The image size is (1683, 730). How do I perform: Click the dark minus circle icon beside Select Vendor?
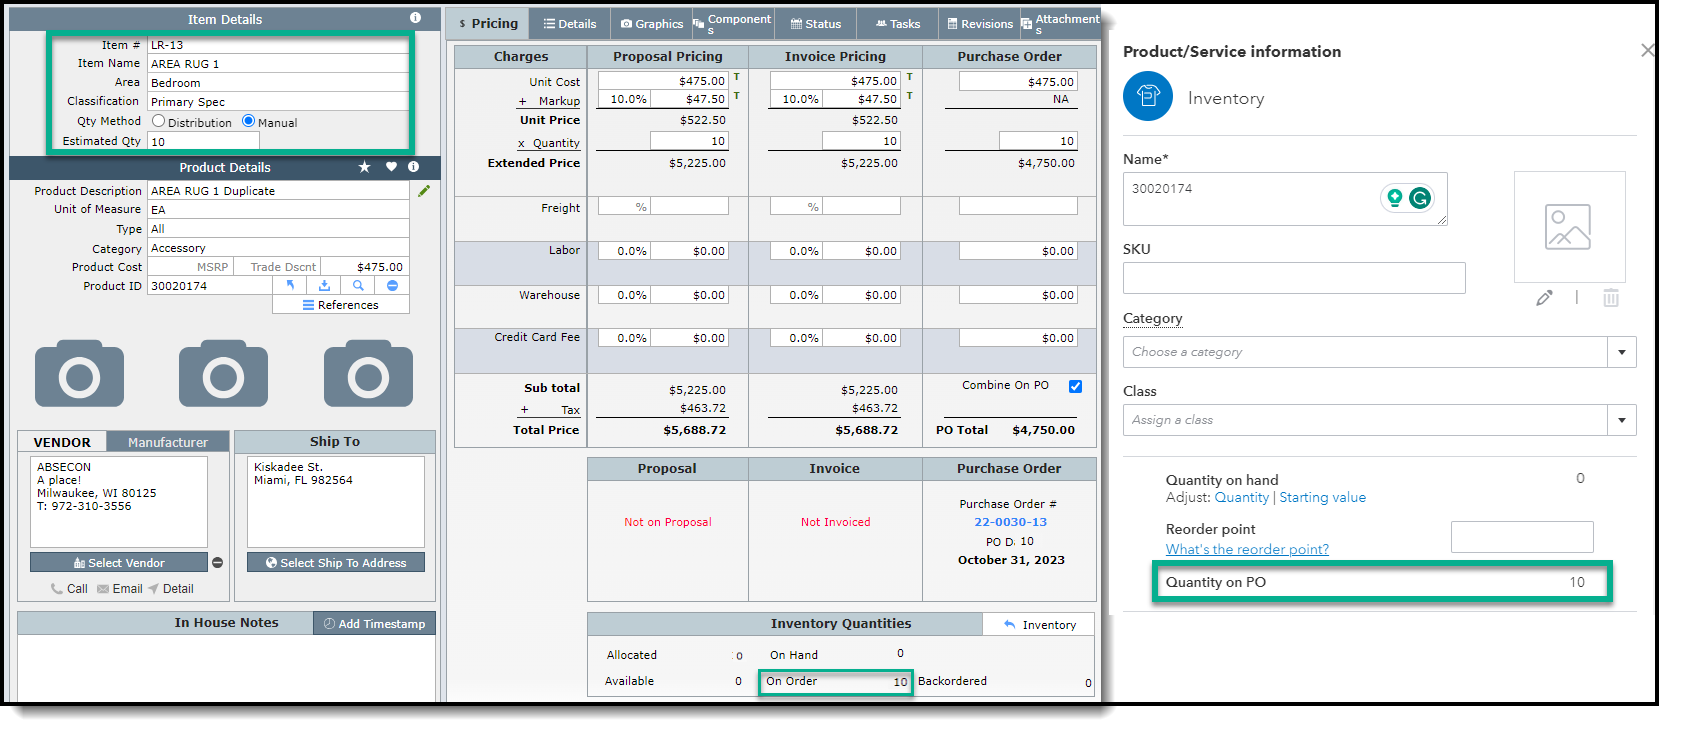[217, 563]
